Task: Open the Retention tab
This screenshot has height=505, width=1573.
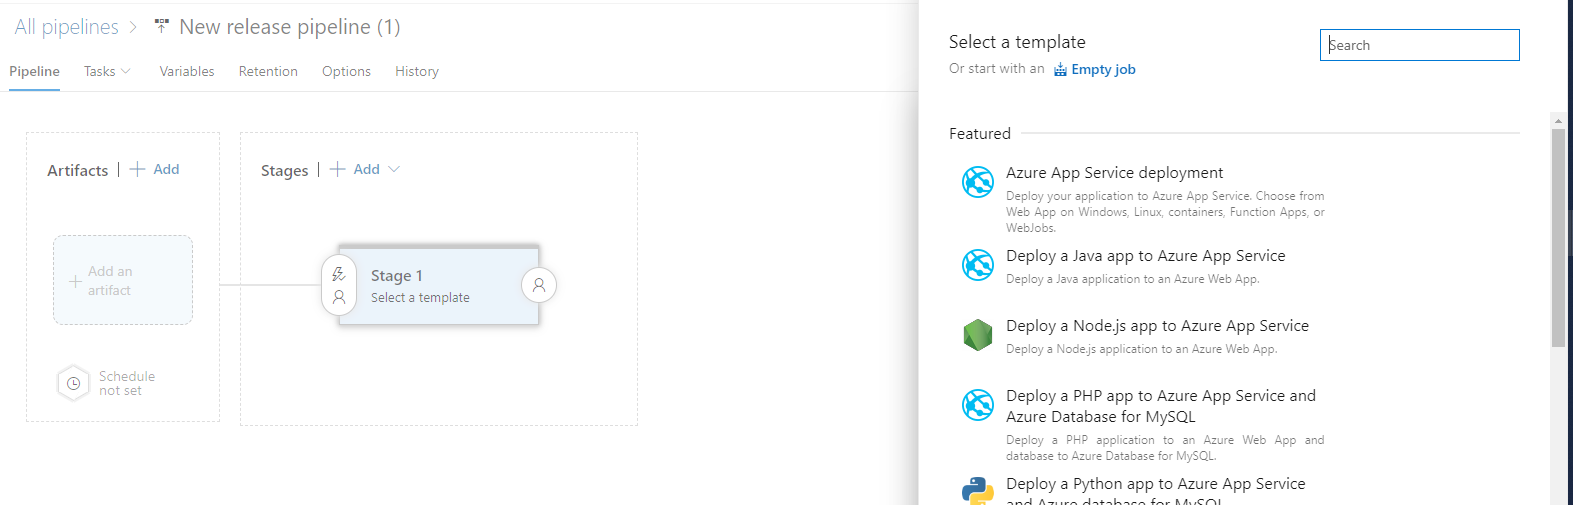Action: point(268,71)
